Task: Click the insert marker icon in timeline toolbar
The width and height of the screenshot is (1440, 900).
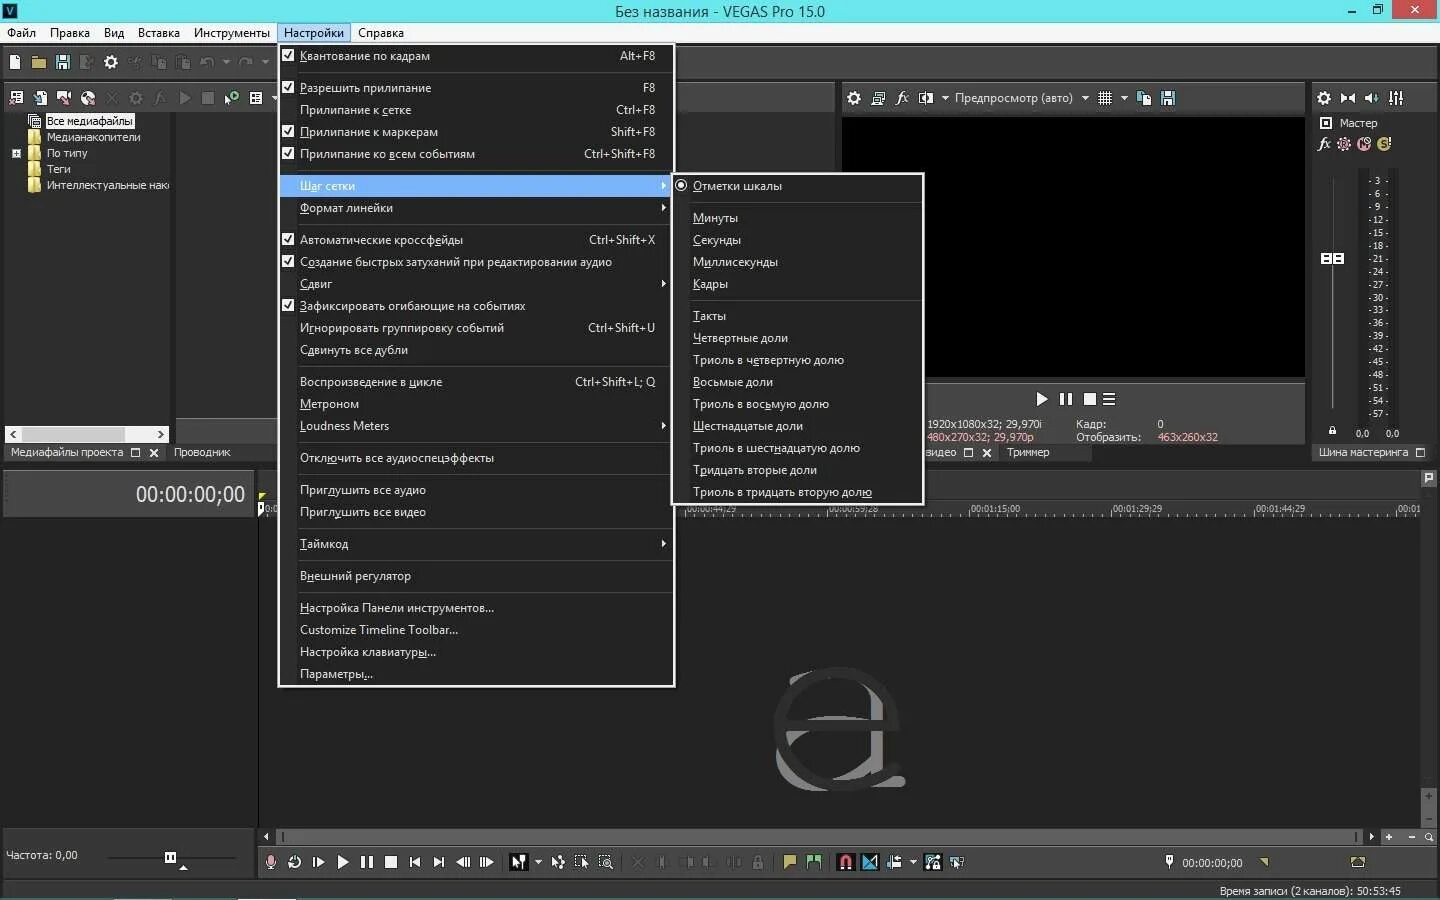Action: [x=790, y=862]
